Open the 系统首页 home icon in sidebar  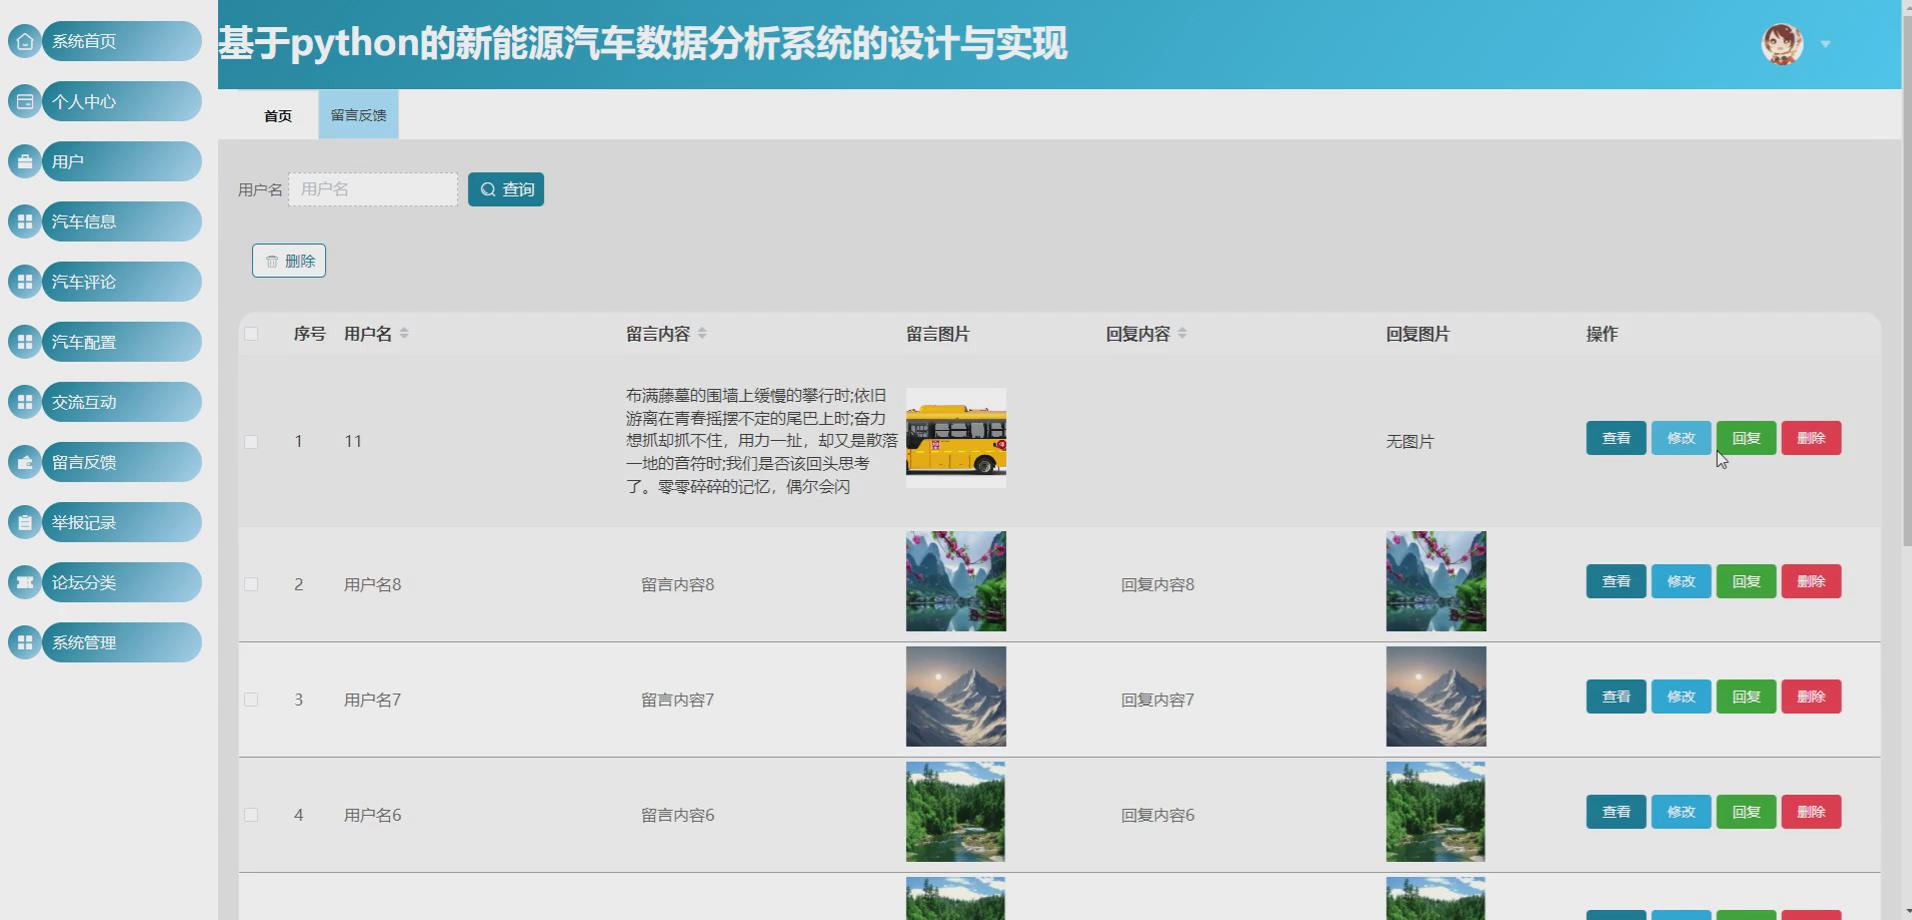click(23, 41)
